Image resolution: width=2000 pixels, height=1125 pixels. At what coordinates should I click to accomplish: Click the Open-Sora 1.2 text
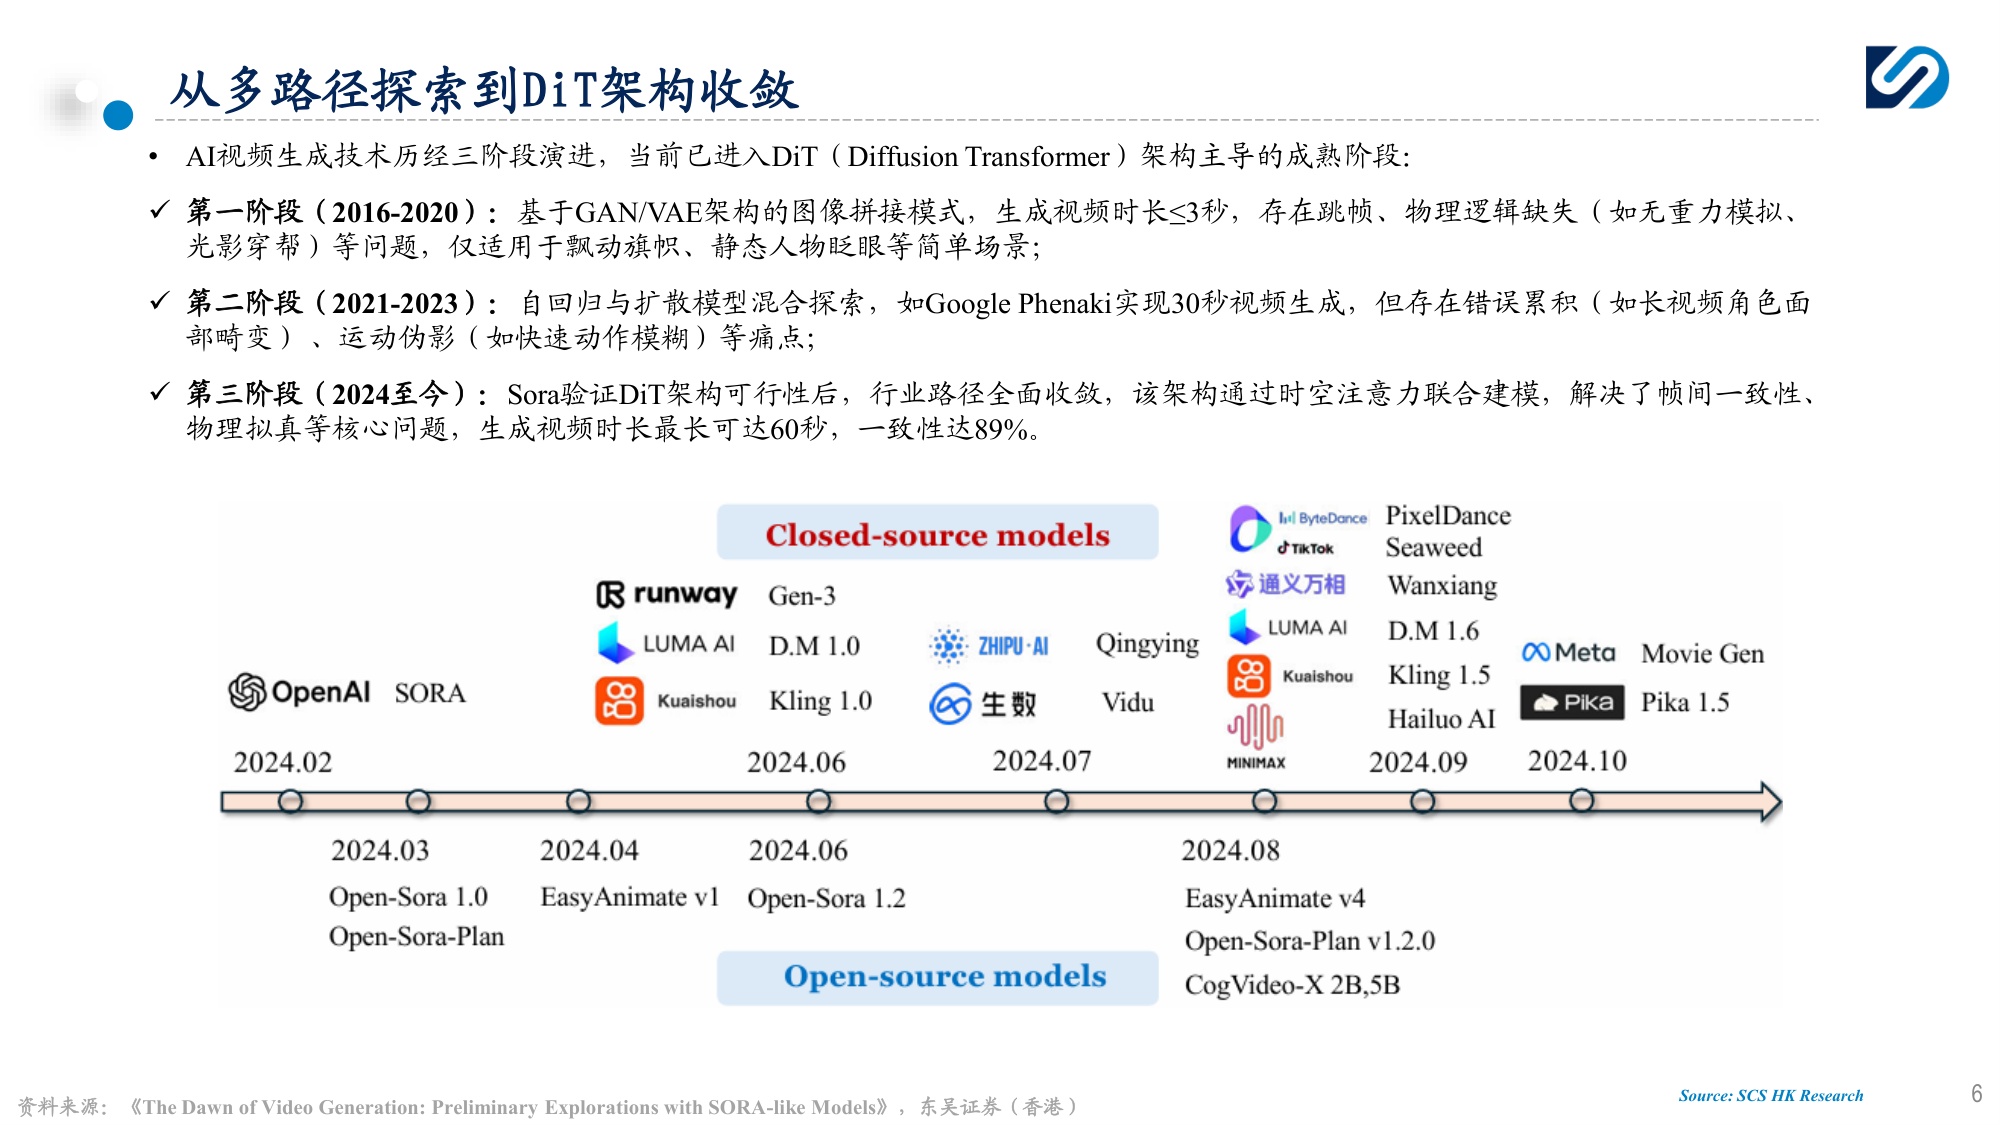(x=826, y=899)
